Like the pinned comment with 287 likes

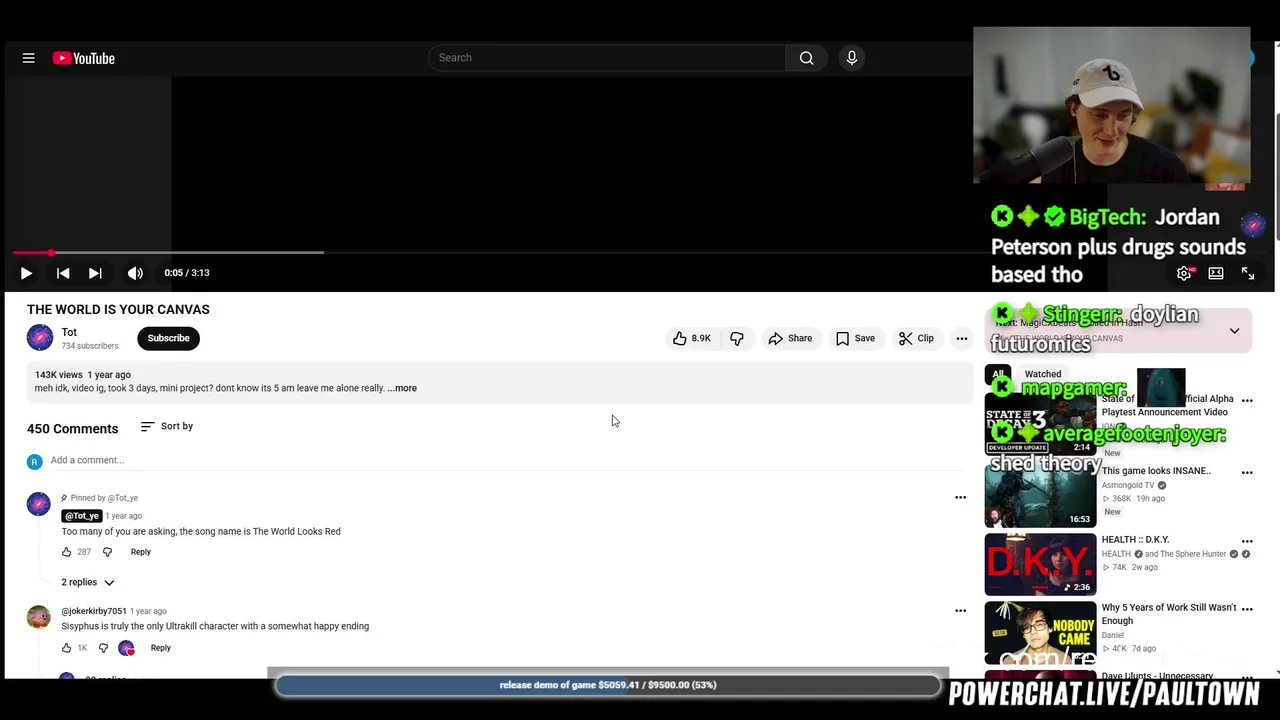point(67,552)
